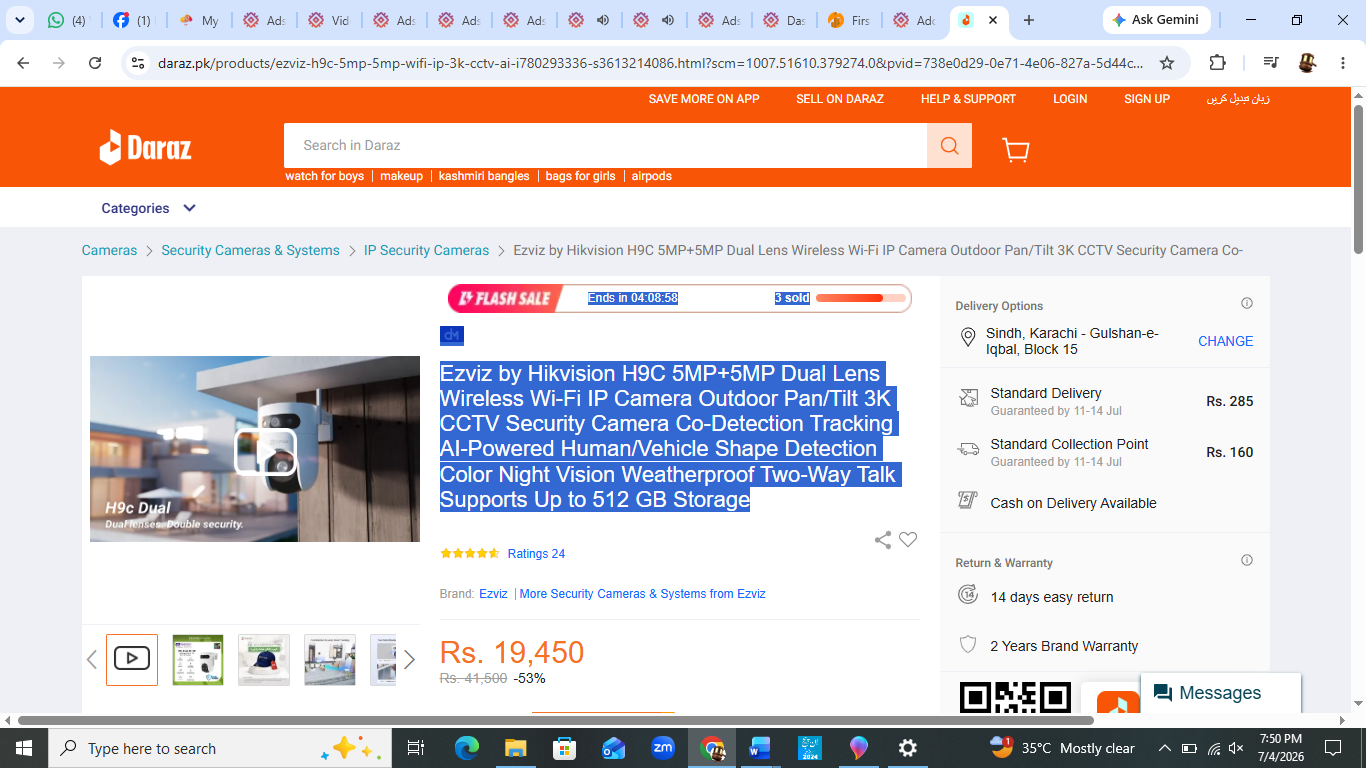Click the Ask Gemini button
This screenshot has width=1366, height=768.
[x=1155, y=20]
